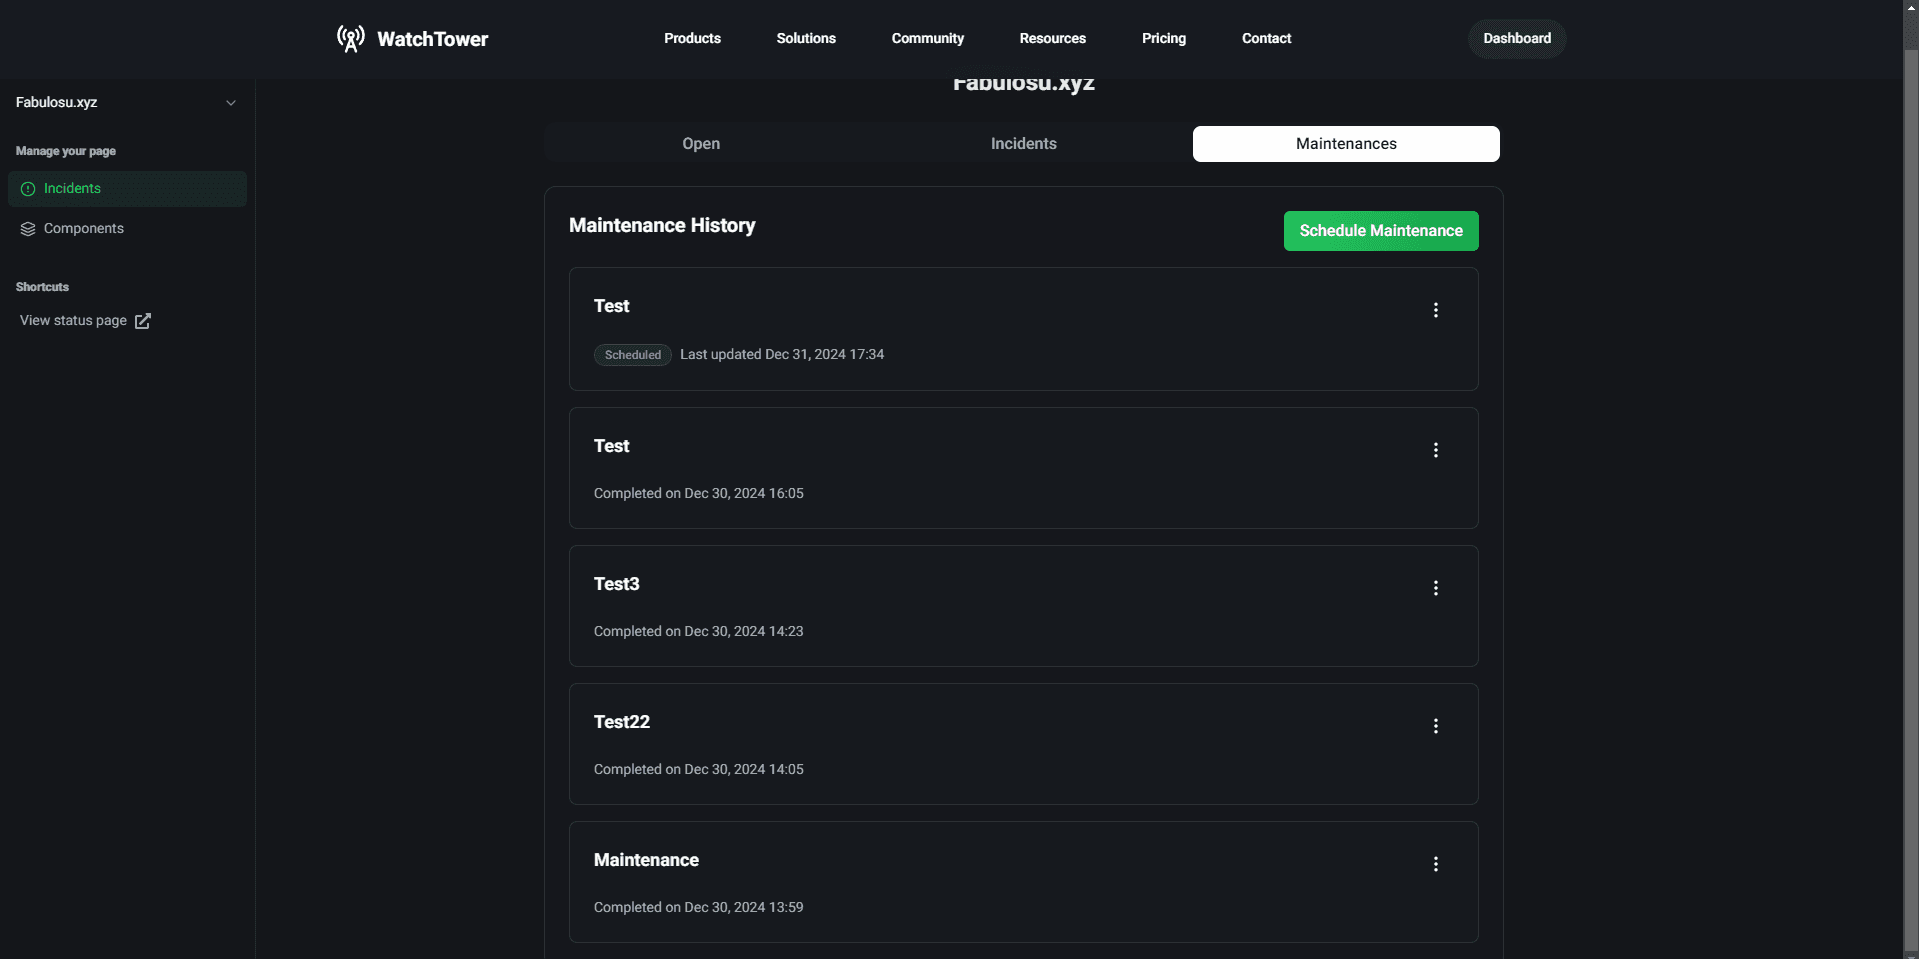Click the Pricing menu item
This screenshot has width=1919, height=959.
(x=1163, y=38)
